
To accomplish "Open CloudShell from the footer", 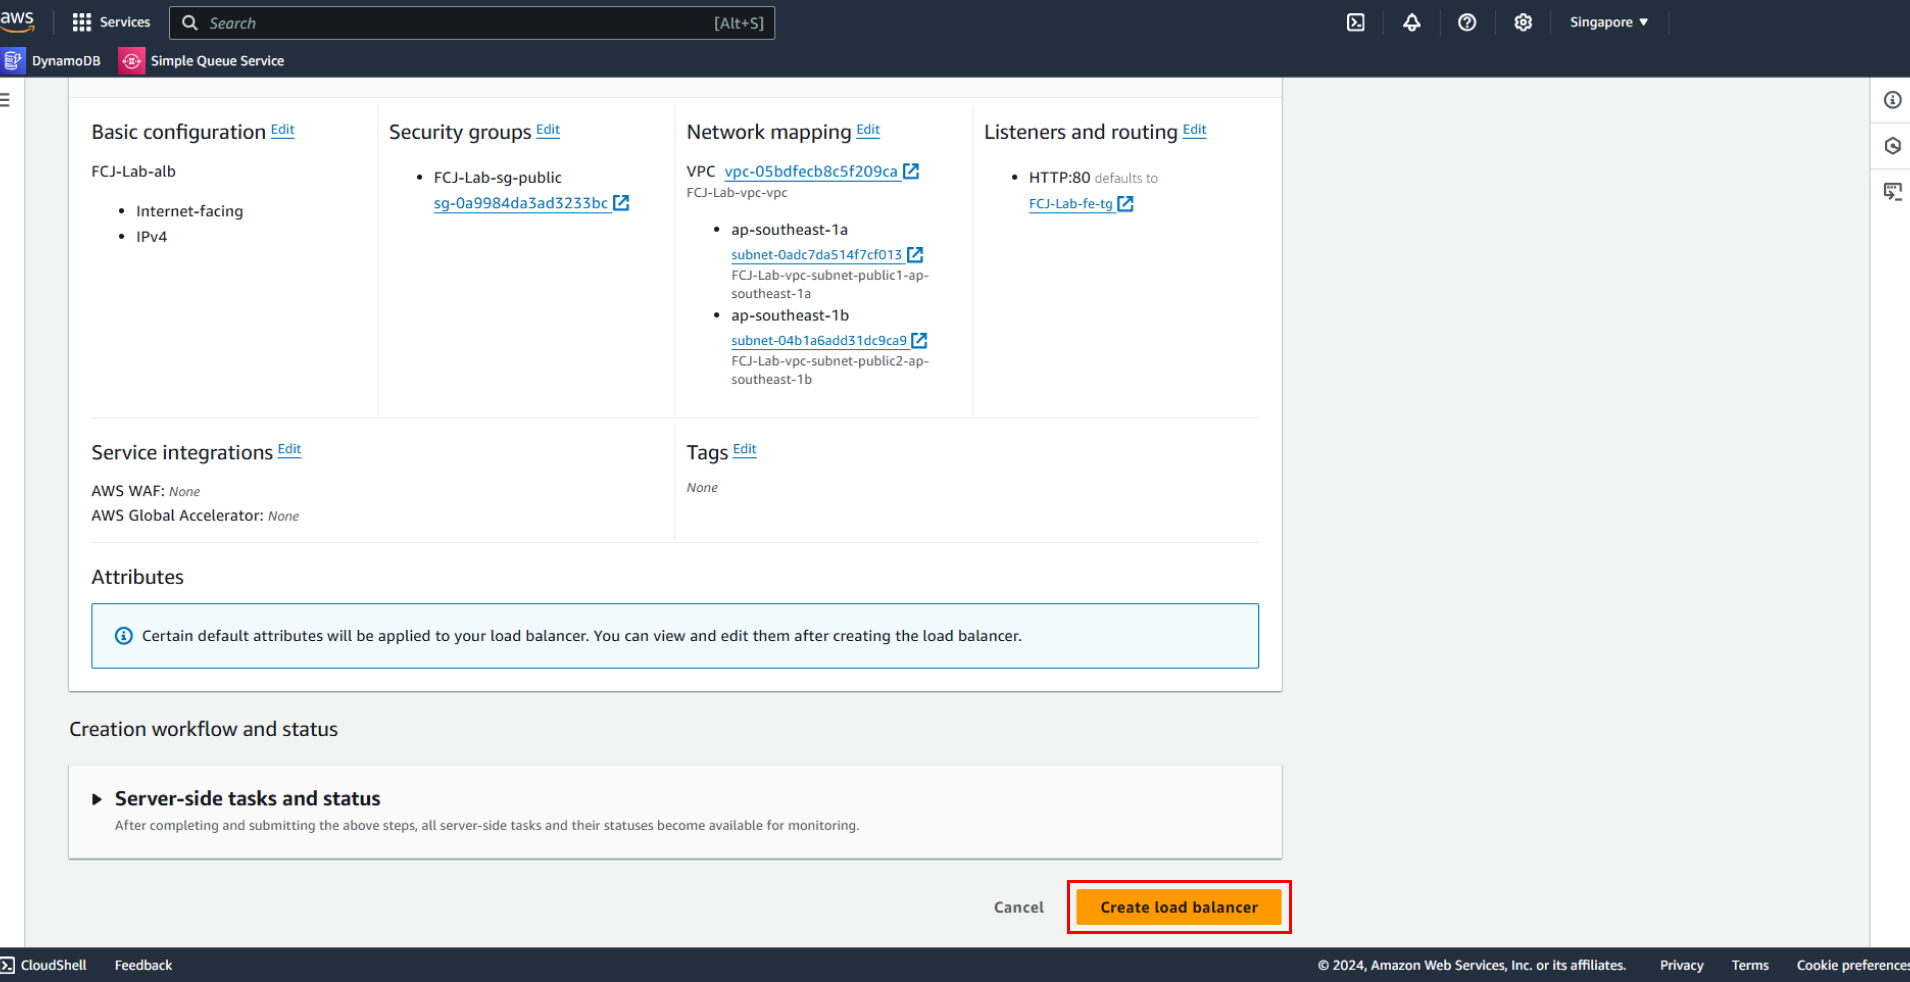I will coord(44,965).
